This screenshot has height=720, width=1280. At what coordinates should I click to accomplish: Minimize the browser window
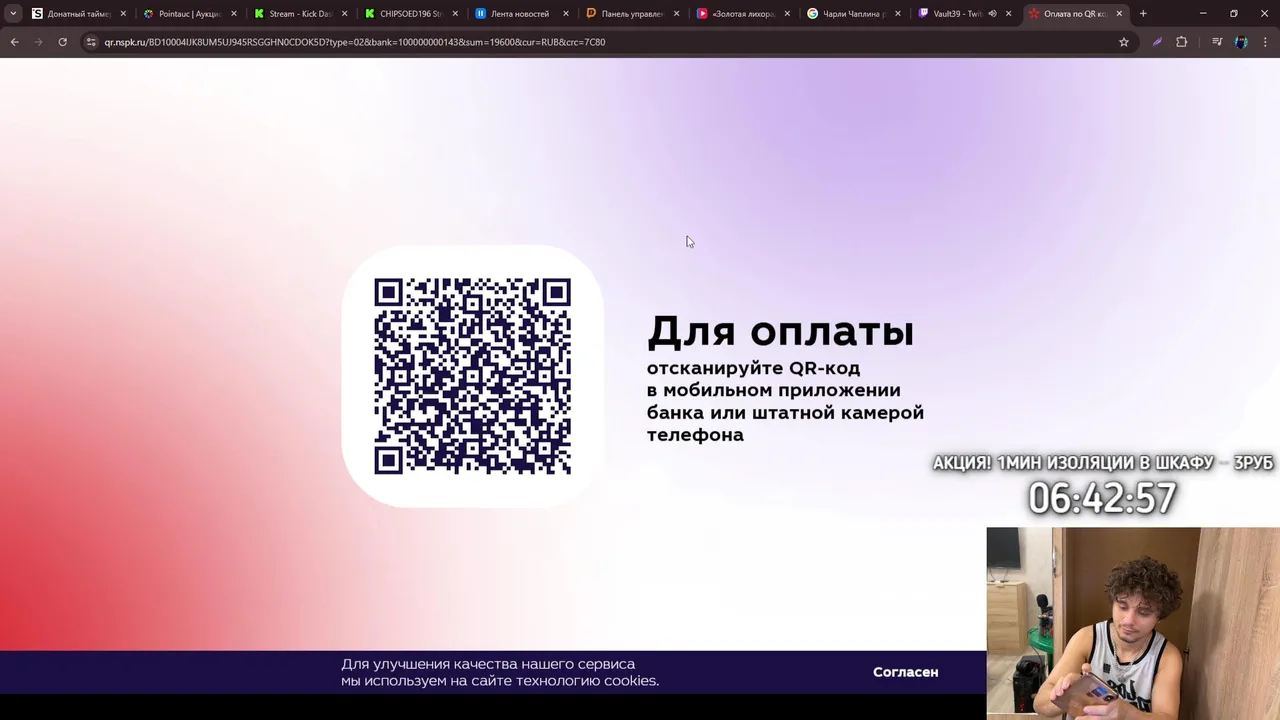1203,14
